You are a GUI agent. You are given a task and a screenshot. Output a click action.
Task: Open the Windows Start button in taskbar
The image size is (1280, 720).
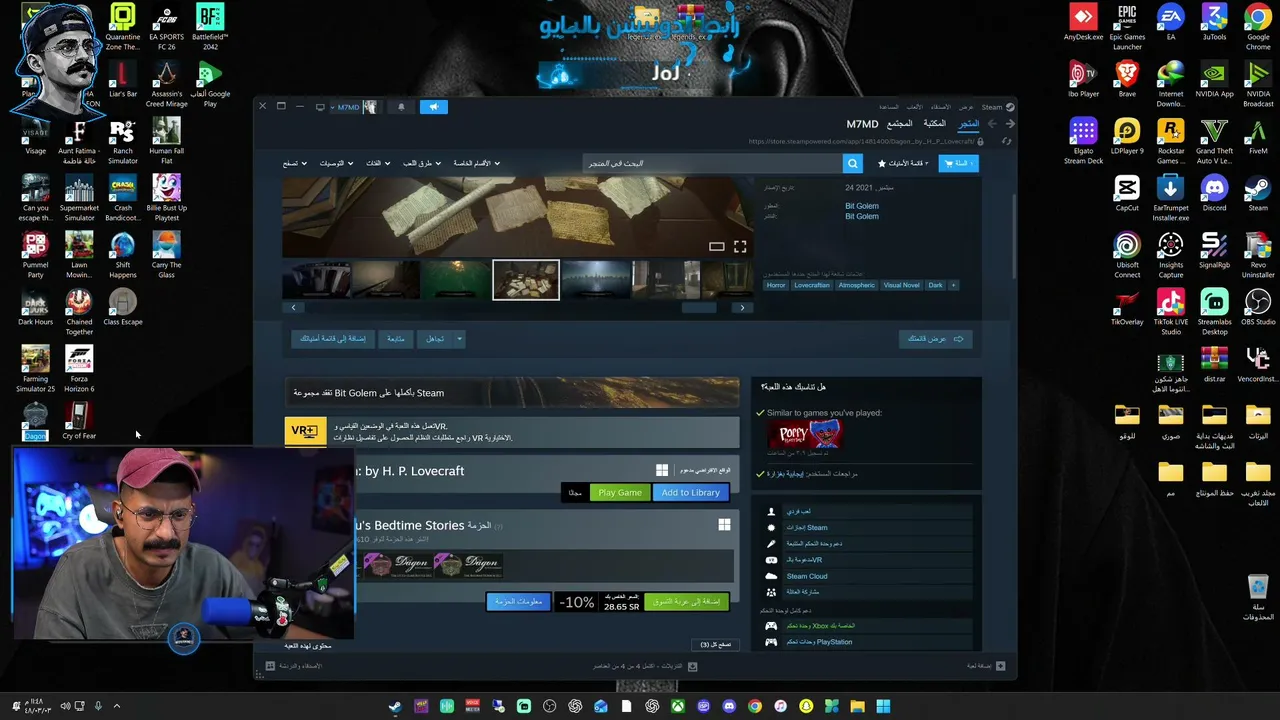pyautogui.click(x=884, y=706)
